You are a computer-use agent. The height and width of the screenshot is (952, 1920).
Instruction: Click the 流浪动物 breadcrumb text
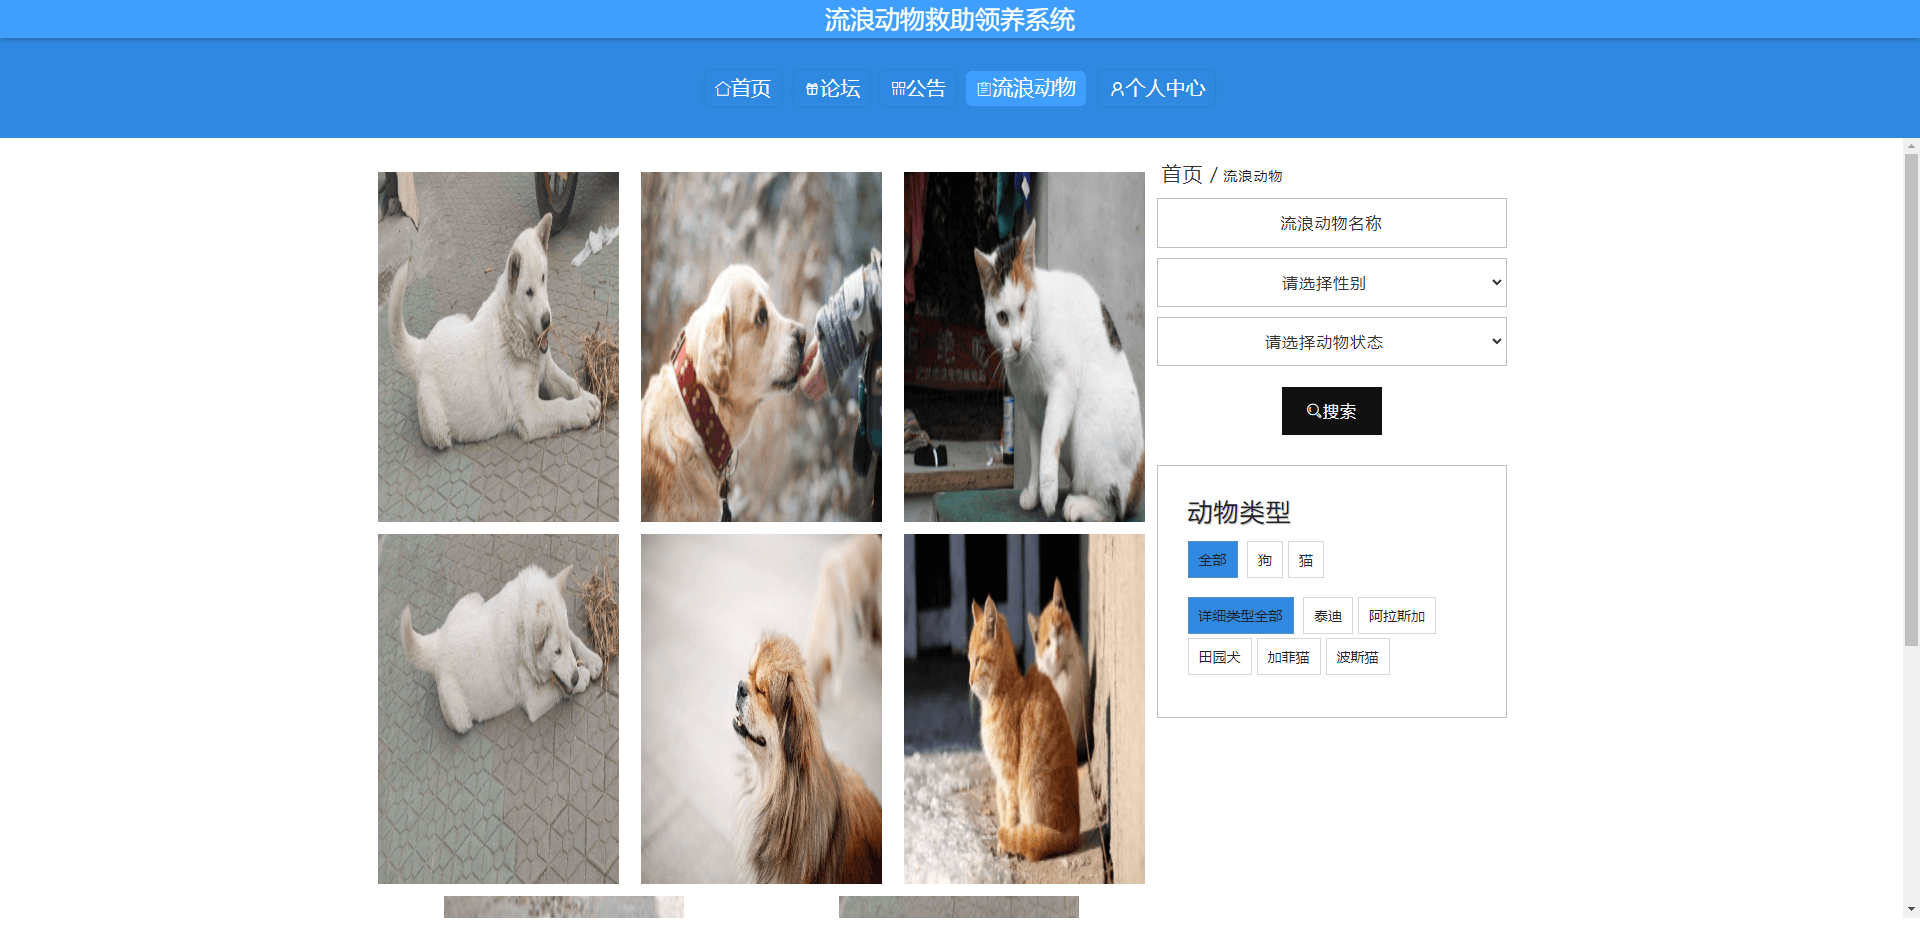tap(1252, 176)
